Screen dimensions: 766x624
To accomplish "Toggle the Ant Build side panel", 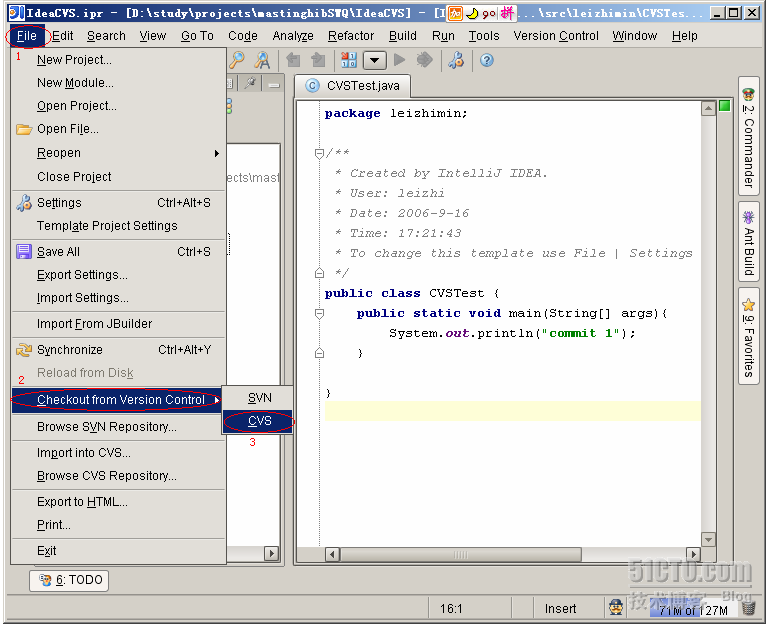I will tap(748, 241).
